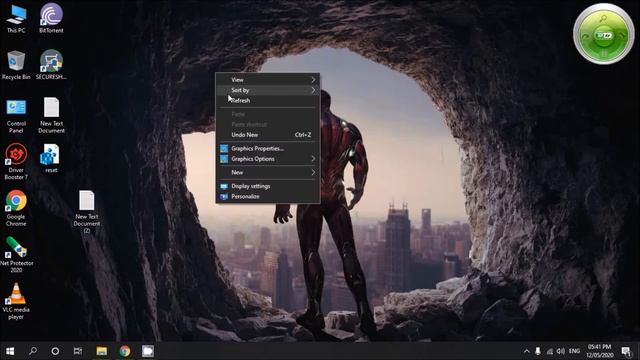Open the taskbar clock and date
This screenshot has width=640, height=360.
(x=600, y=351)
